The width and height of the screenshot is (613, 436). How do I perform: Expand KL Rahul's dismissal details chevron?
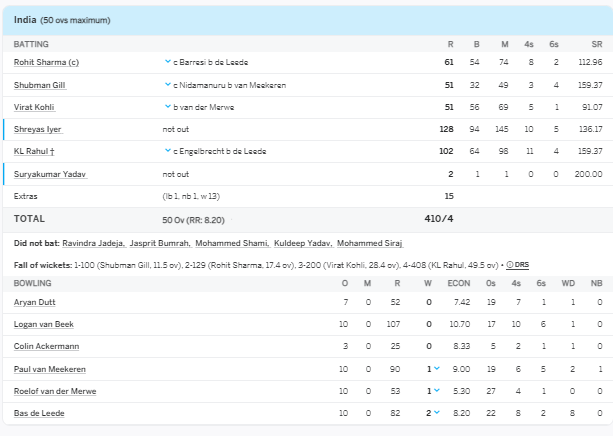(x=167, y=152)
